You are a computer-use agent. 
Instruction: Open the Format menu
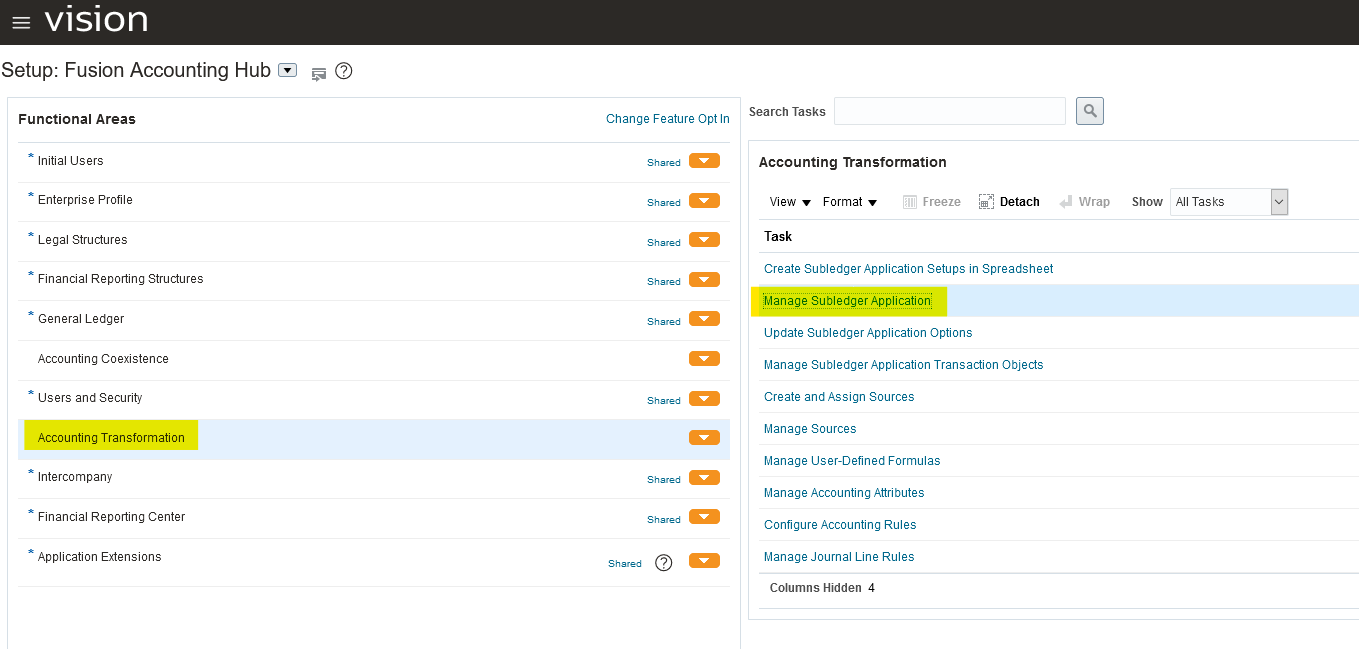point(849,202)
